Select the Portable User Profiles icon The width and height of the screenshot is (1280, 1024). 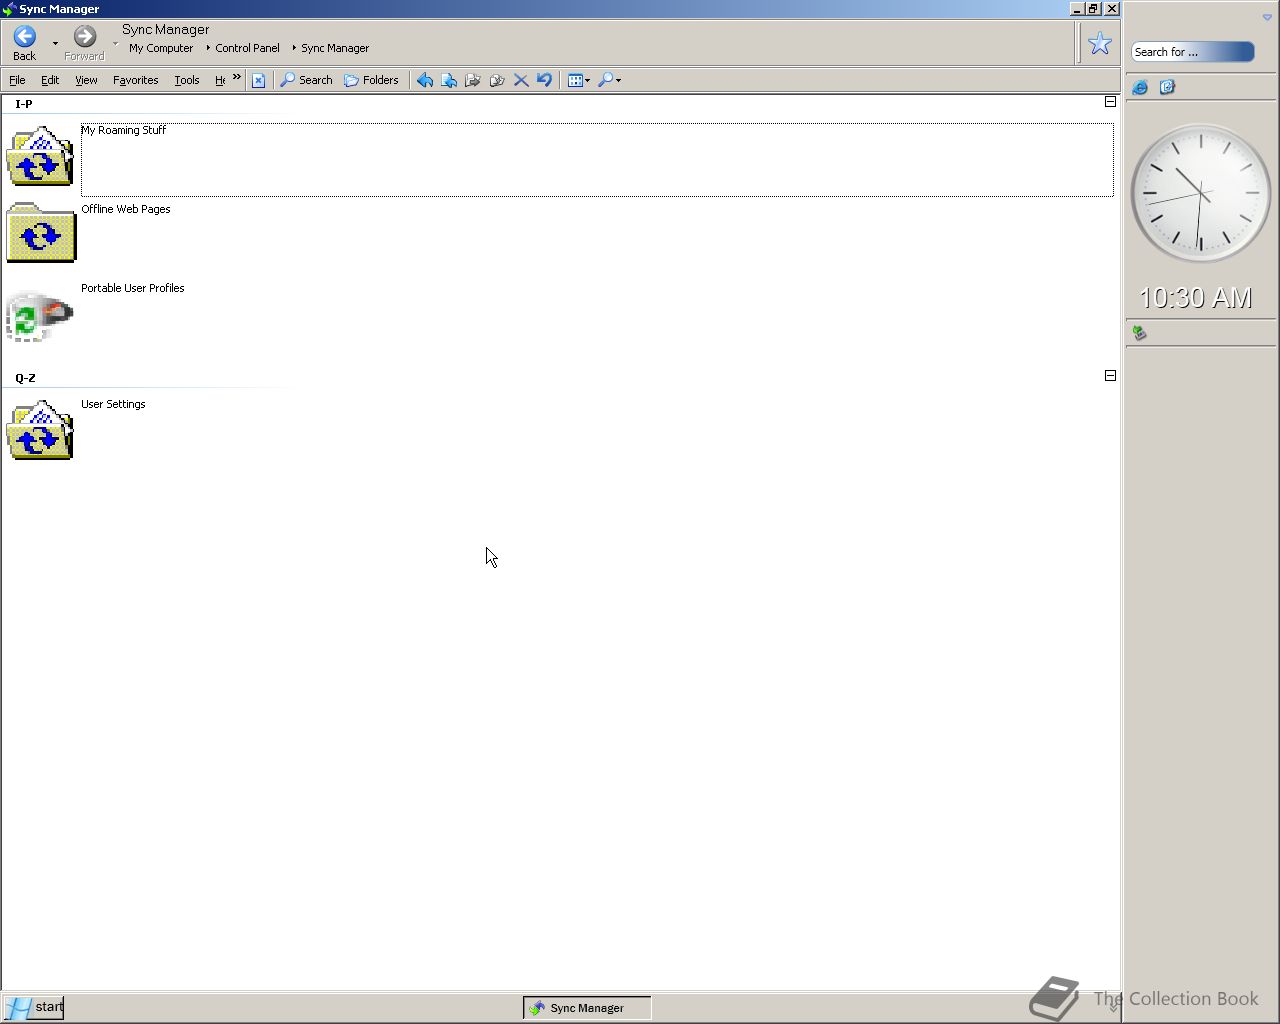(40, 316)
